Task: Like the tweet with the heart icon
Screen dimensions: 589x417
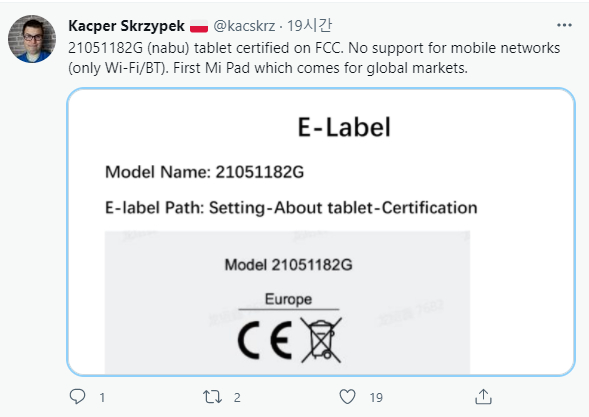Action: [x=347, y=397]
